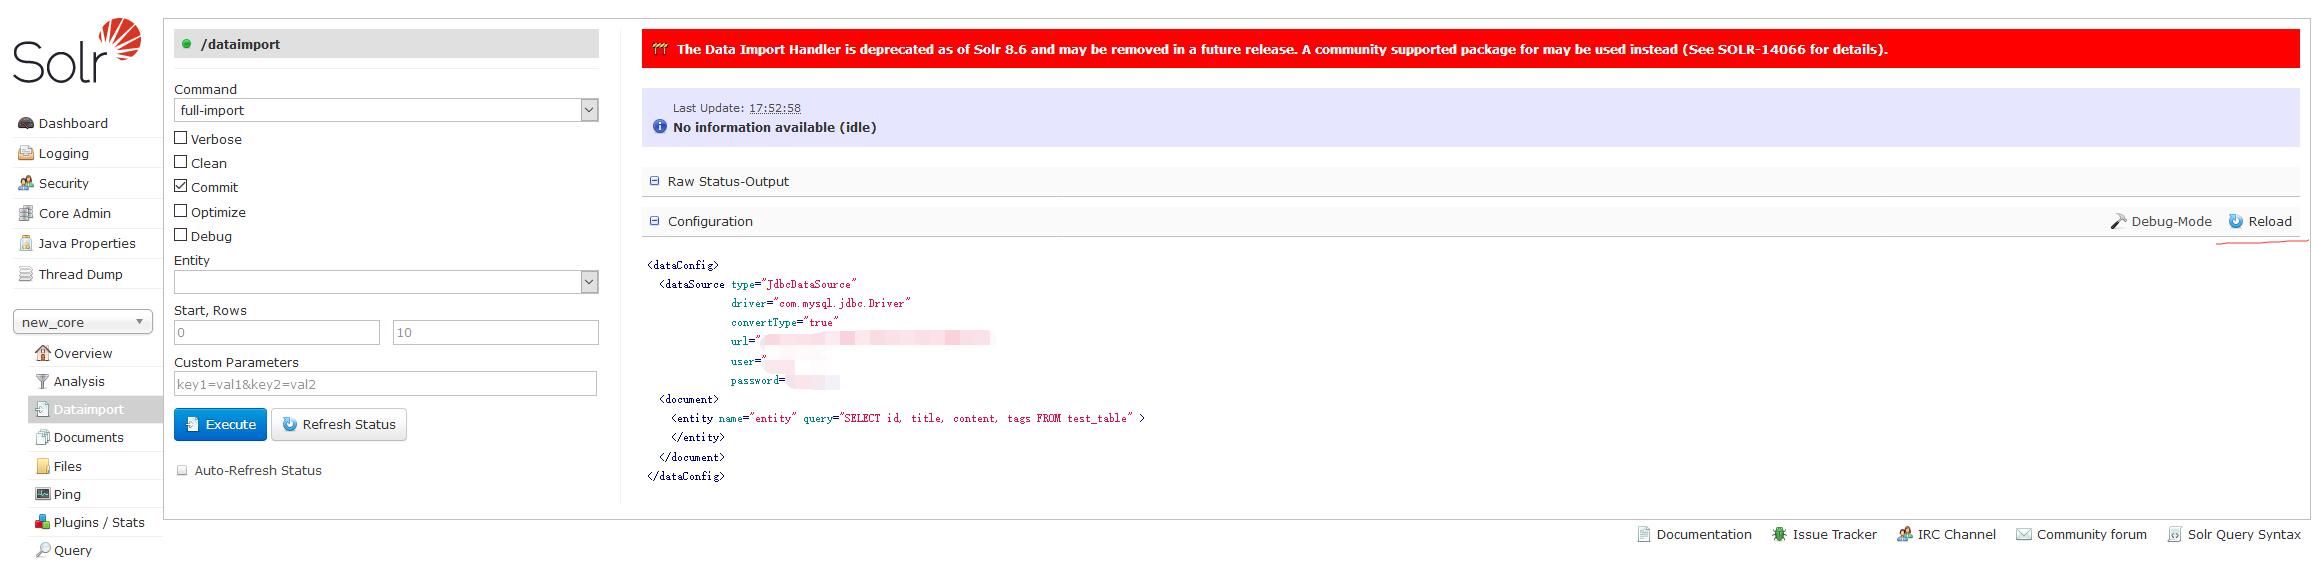This screenshot has height=564, width=2318.
Task: Open the Documentation link
Action: (x=1704, y=534)
